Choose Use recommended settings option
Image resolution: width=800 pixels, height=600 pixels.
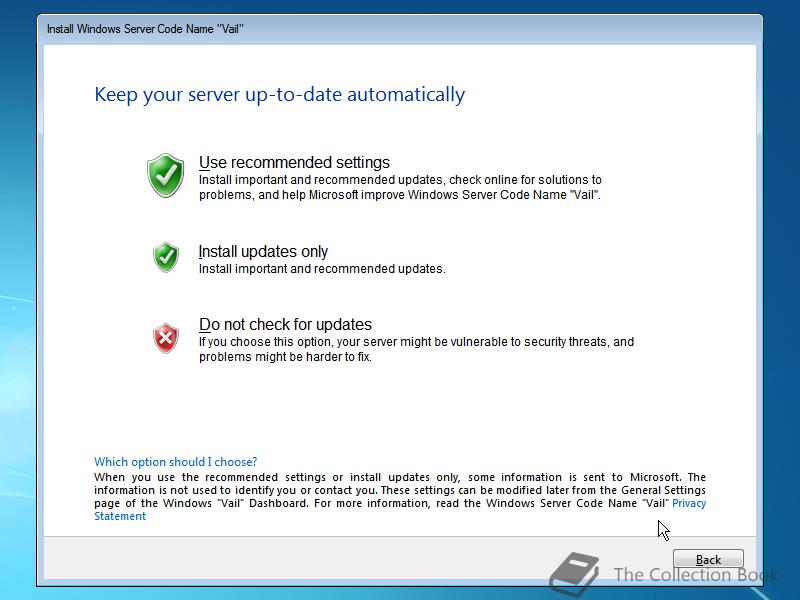pos(294,162)
